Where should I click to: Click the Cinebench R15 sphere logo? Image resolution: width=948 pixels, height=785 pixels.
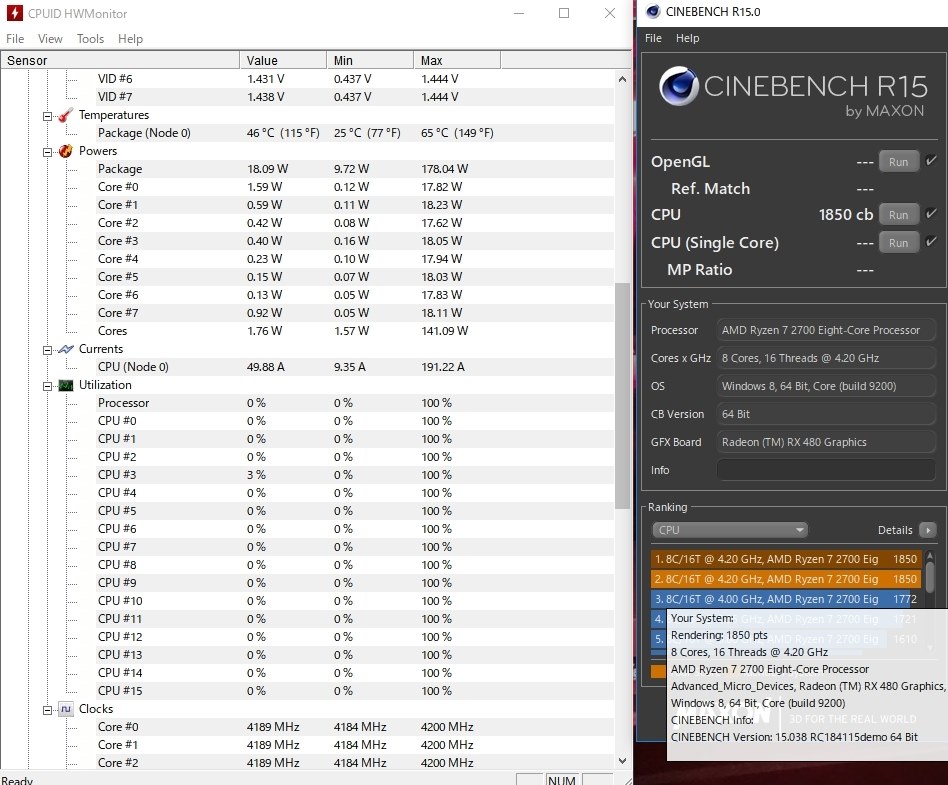click(679, 86)
